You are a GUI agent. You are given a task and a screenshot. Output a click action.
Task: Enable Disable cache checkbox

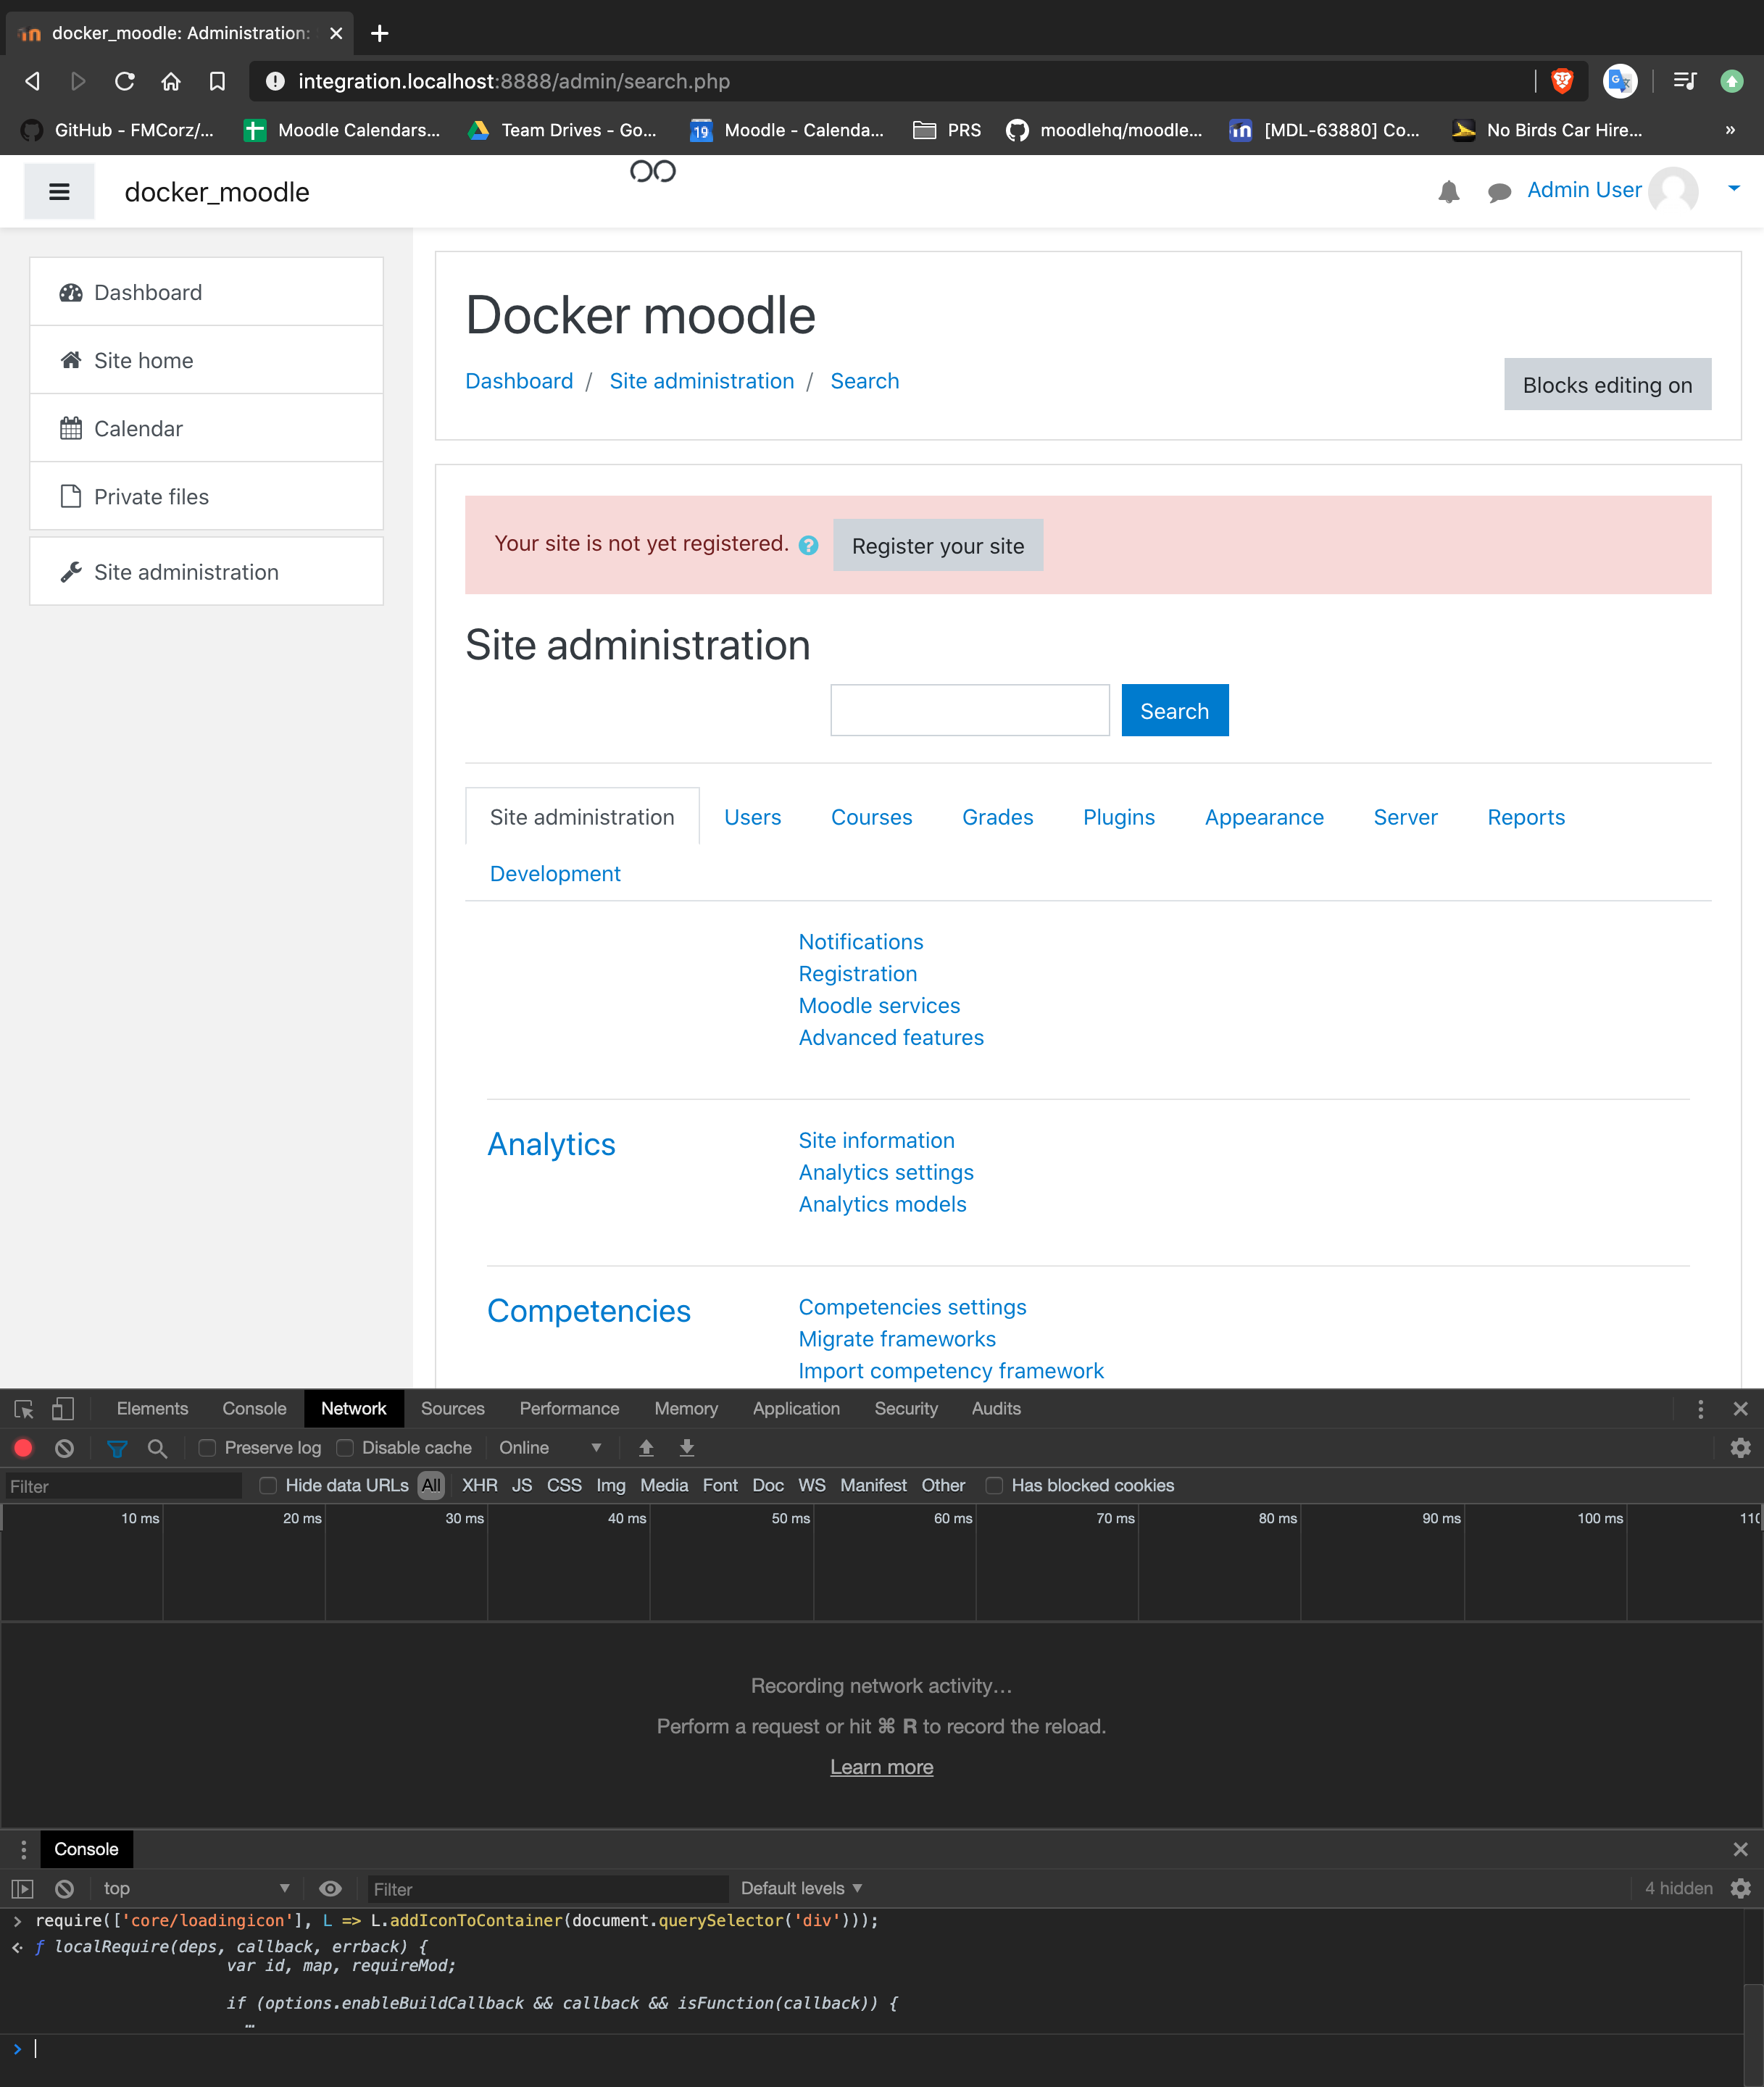pyautogui.click(x=345, y=1447)
